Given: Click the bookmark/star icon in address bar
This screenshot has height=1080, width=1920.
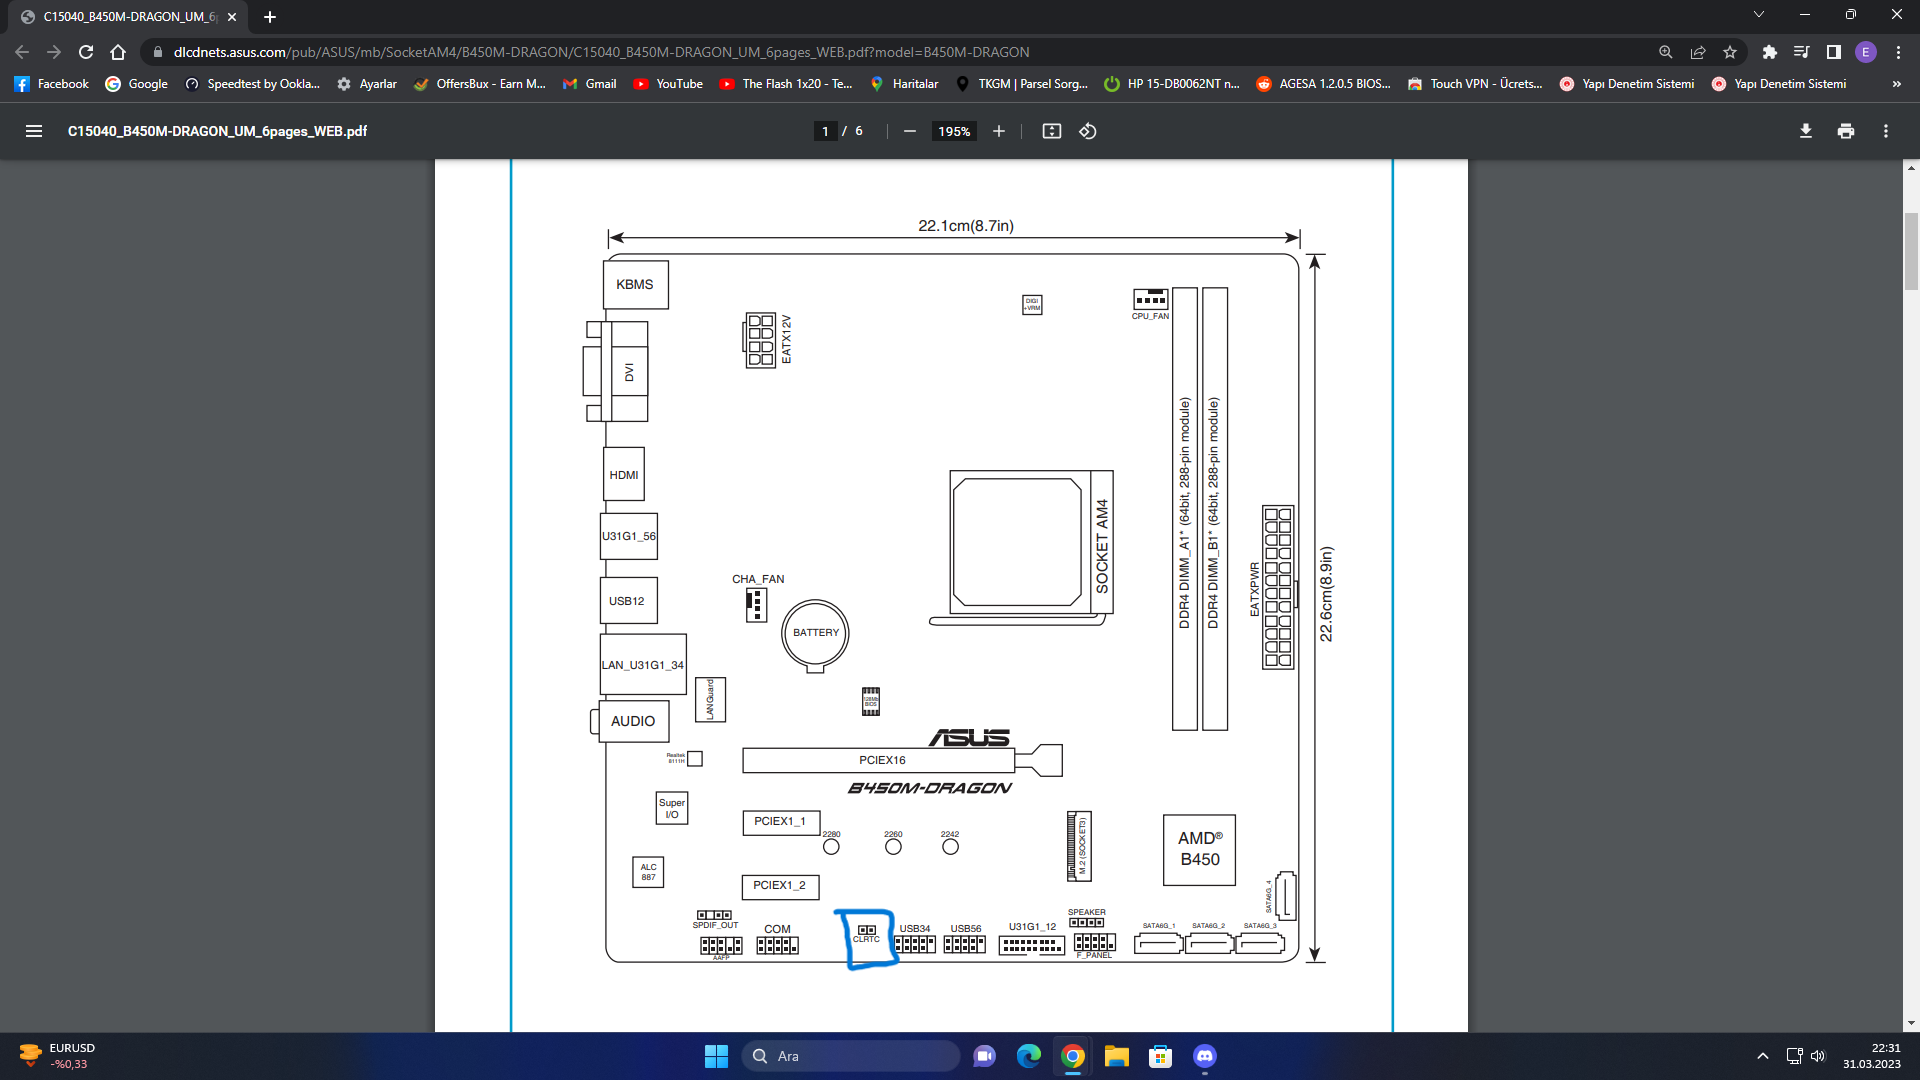Looking at the screenshot, I should click(1731, 51).
